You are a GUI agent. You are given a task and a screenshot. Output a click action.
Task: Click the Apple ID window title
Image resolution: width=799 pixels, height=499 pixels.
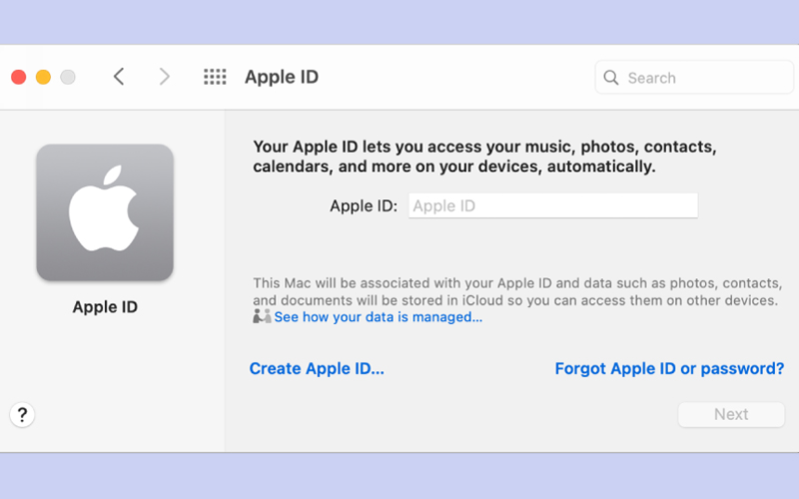(x=282, y=77)
